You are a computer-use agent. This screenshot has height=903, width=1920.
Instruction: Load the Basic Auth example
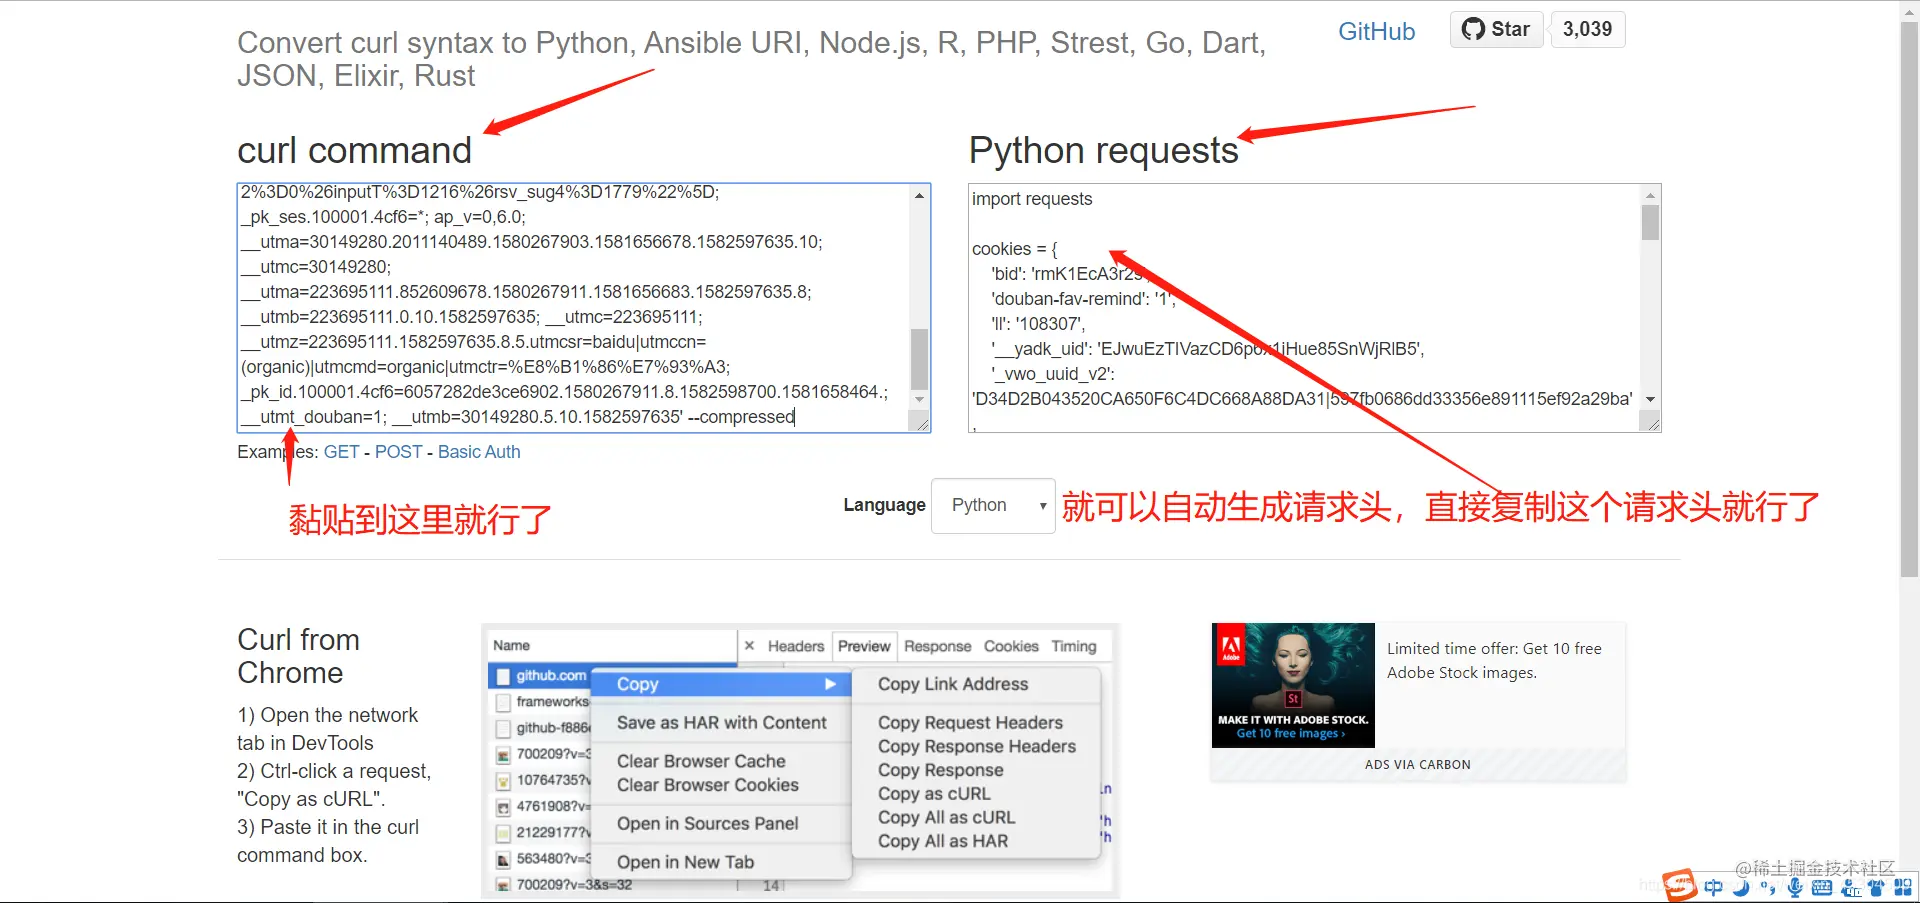(x=479, y=452)
